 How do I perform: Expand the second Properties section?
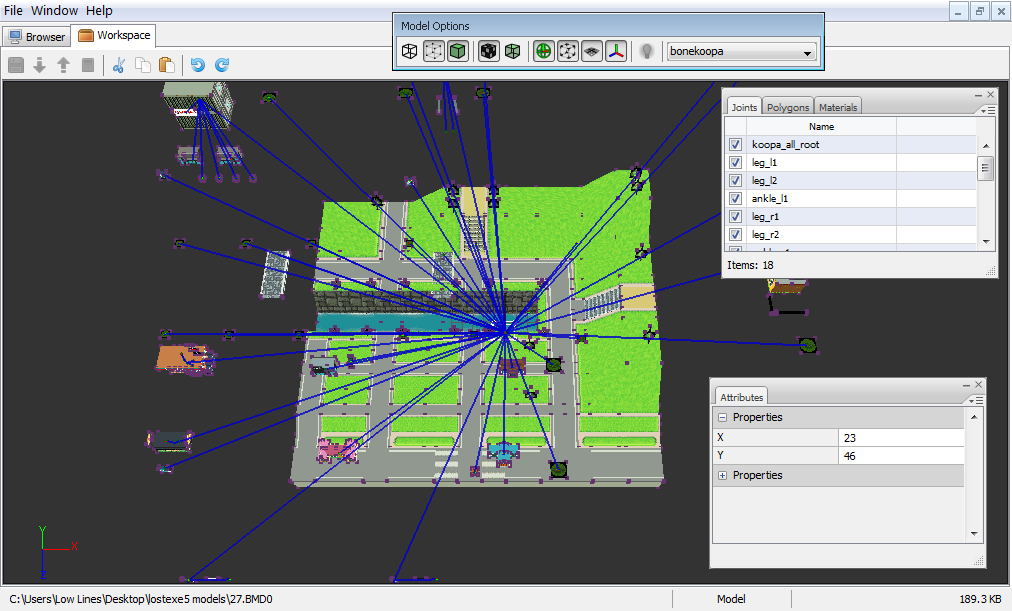[x=722, y=476]
